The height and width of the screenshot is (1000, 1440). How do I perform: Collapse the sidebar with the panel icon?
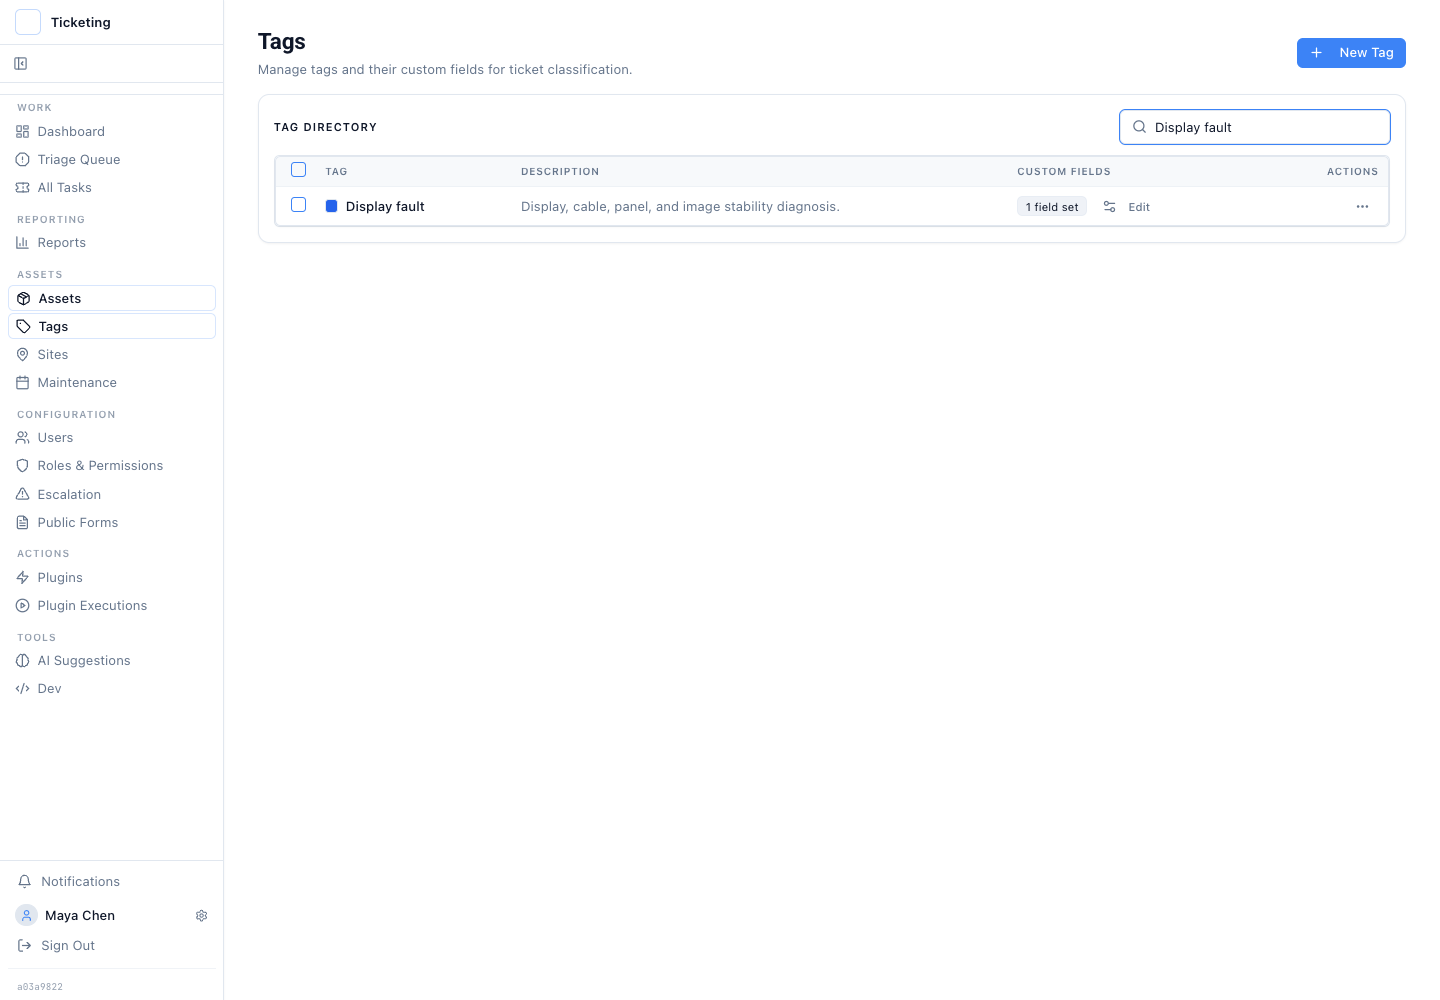tap(21, 64)
